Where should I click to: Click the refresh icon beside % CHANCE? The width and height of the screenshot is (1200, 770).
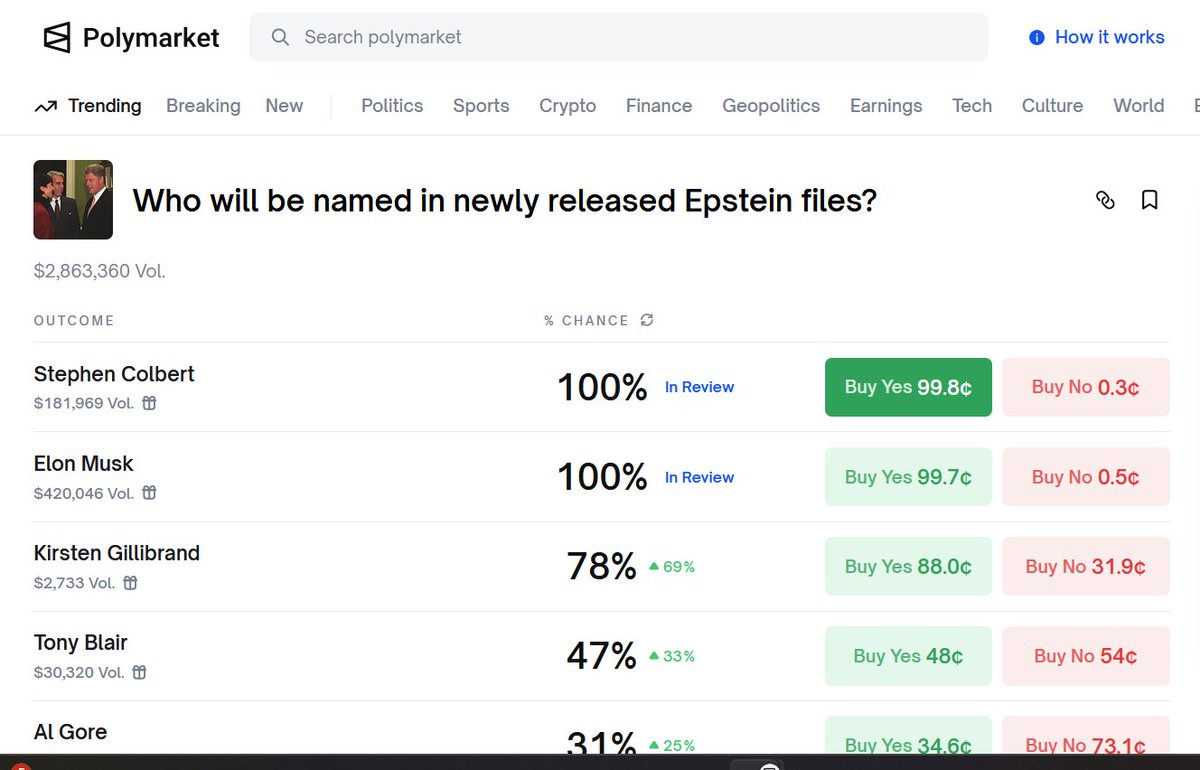click(647, 320)
